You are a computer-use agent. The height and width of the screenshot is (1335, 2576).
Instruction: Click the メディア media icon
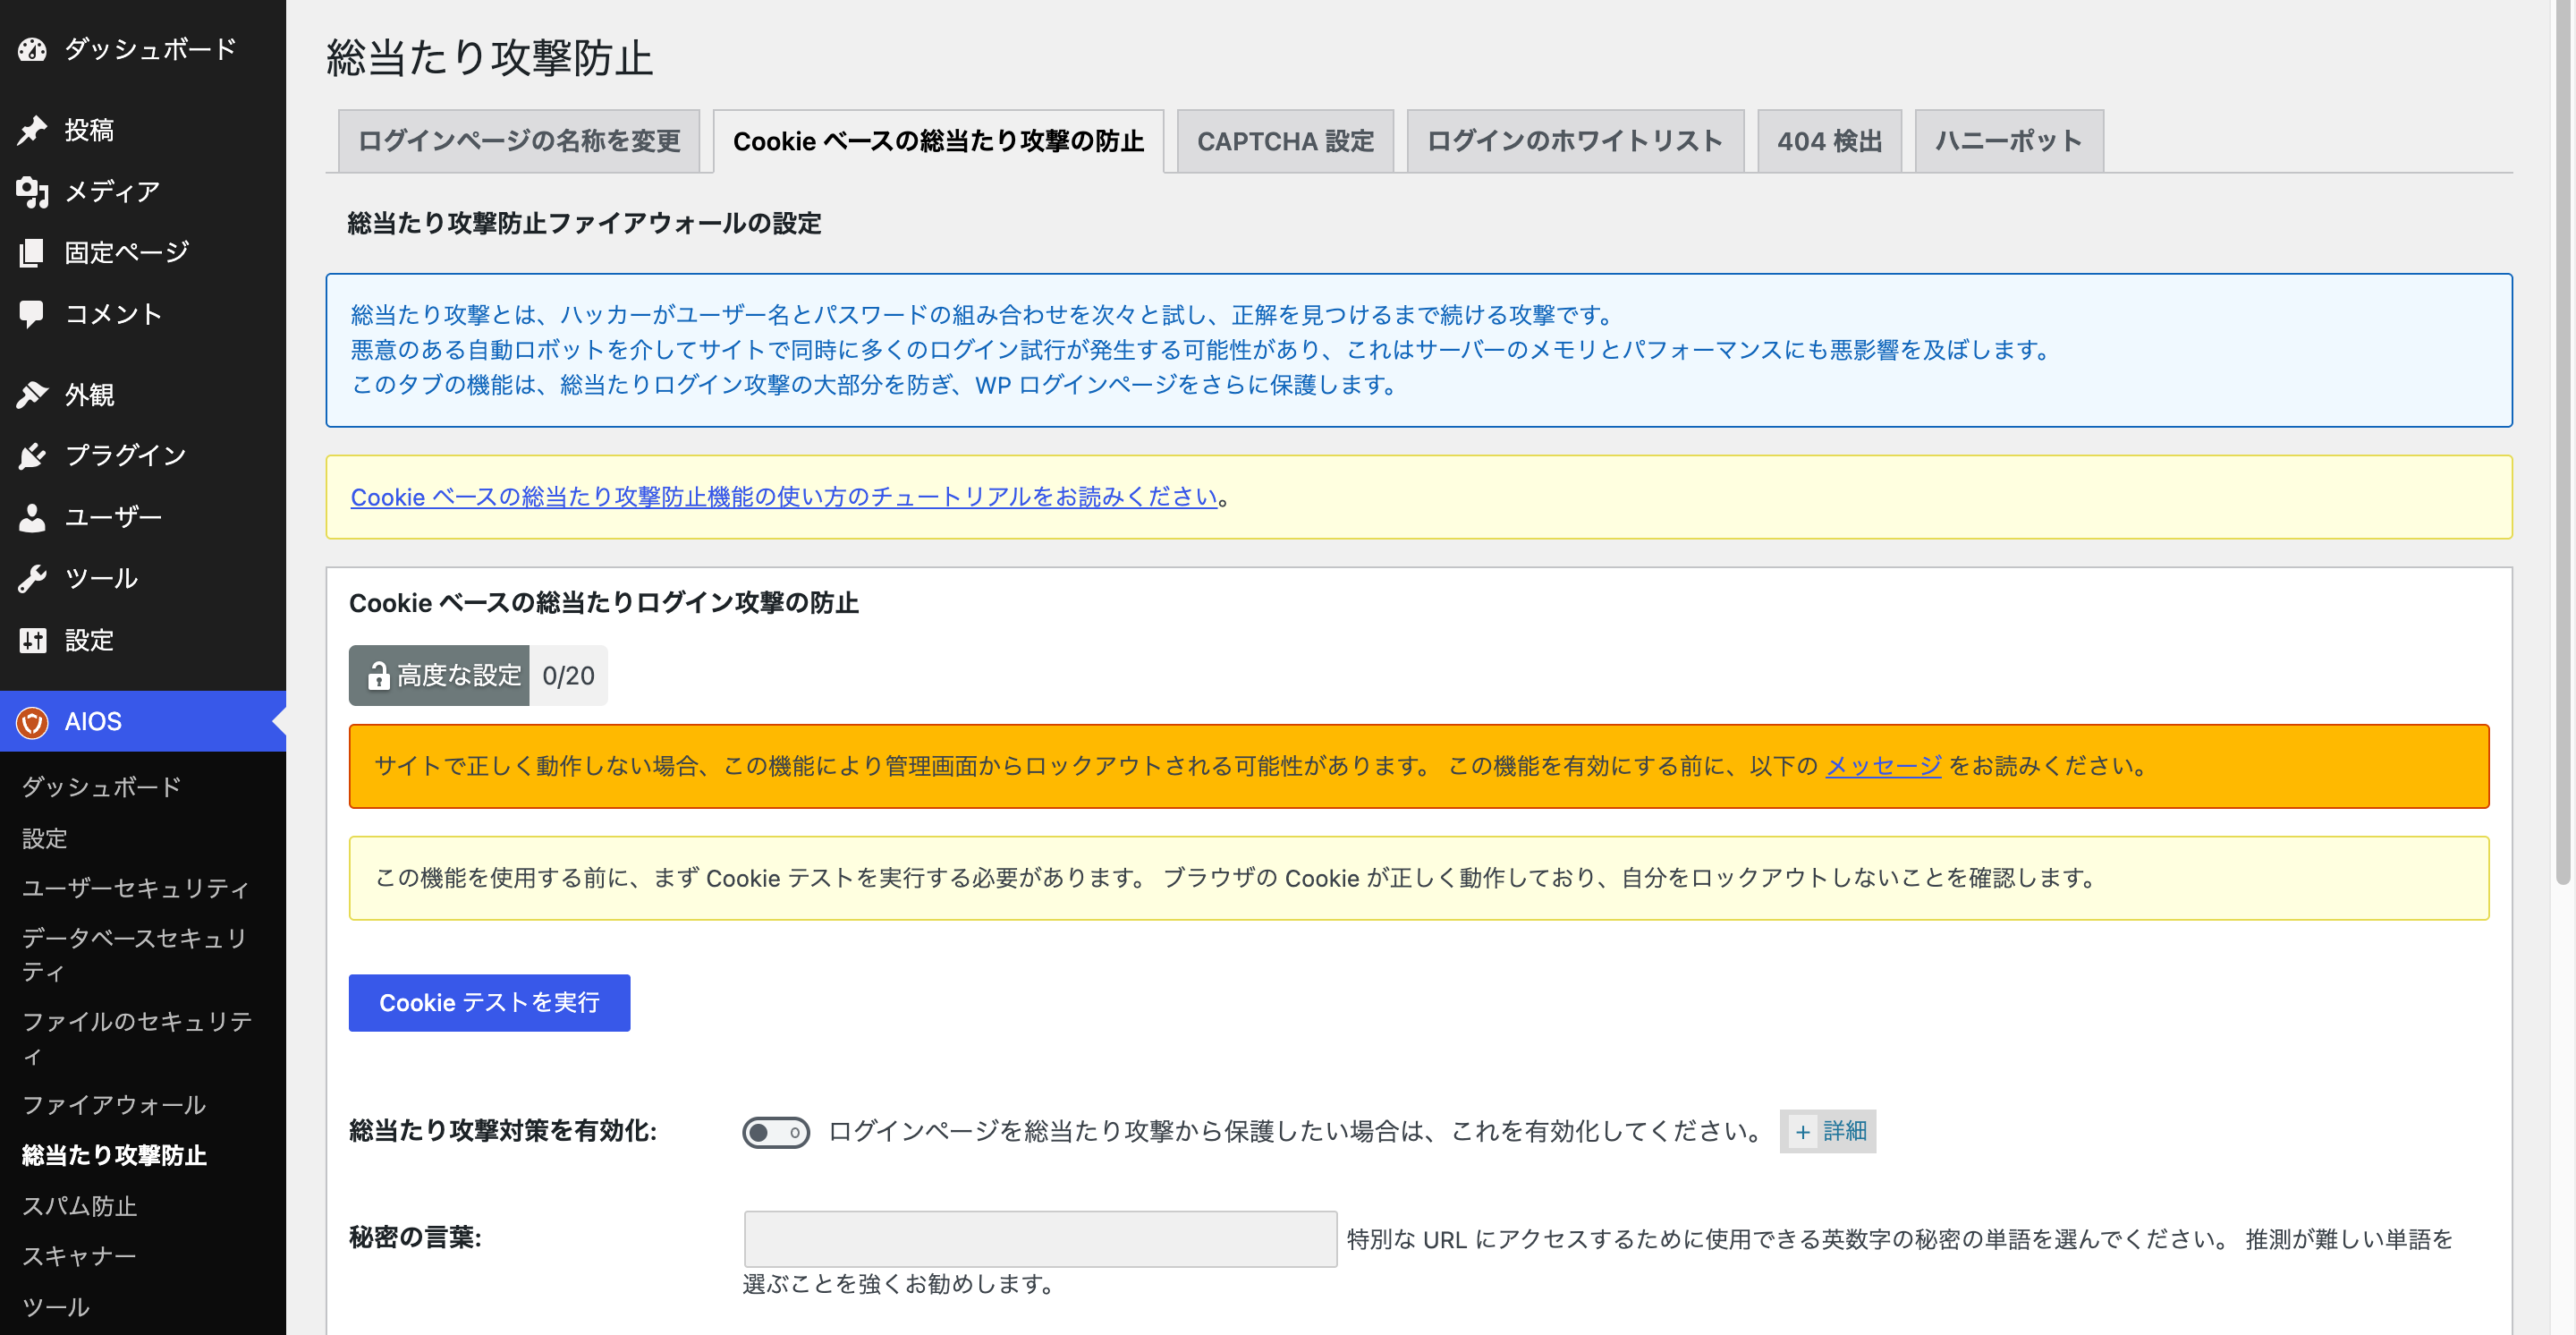click(x=32, y=191)
